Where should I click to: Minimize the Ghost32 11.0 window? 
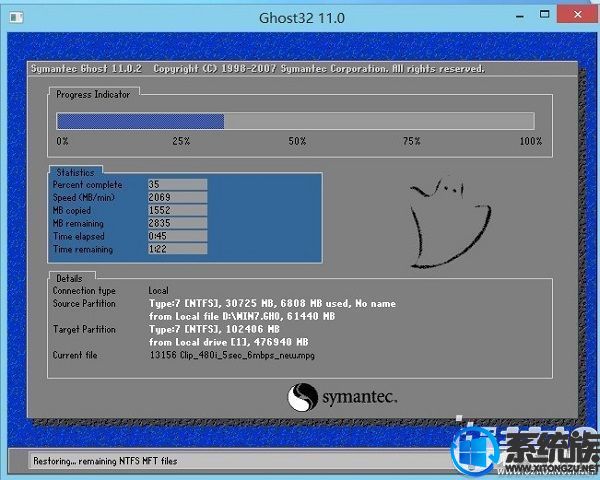click(520, 16)
